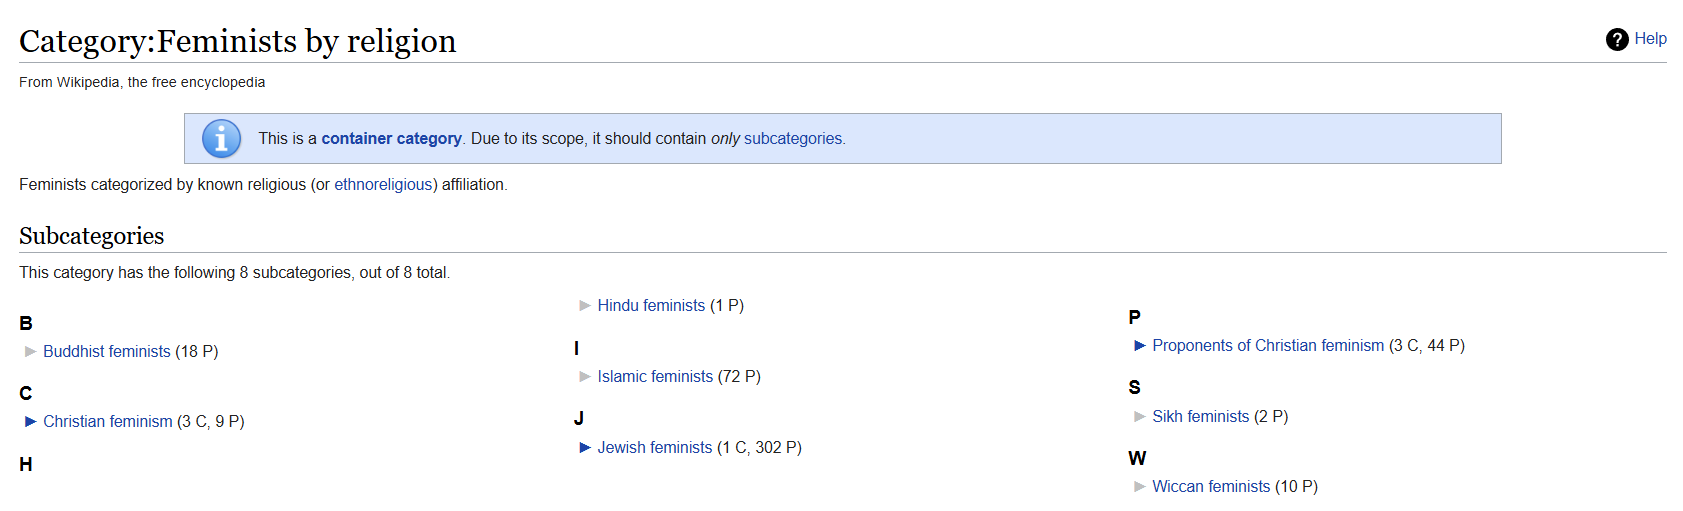
Task: Click the gray arrow beside Sikh feminists
Action: [1140, 417]
